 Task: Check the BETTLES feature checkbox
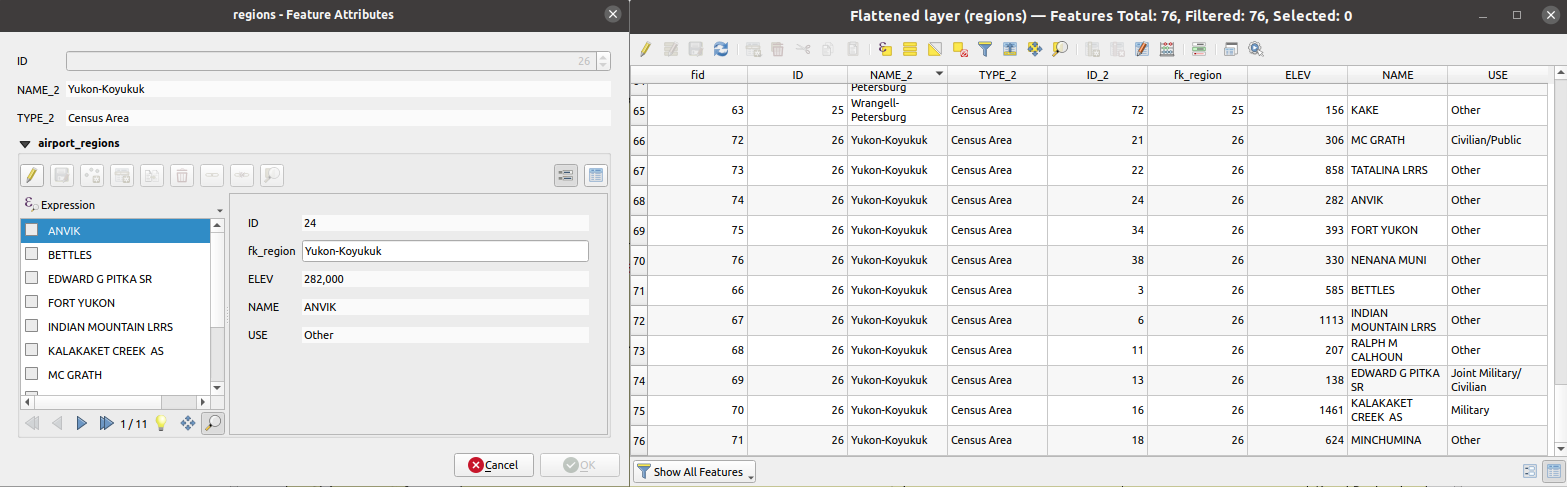[32, 254]
